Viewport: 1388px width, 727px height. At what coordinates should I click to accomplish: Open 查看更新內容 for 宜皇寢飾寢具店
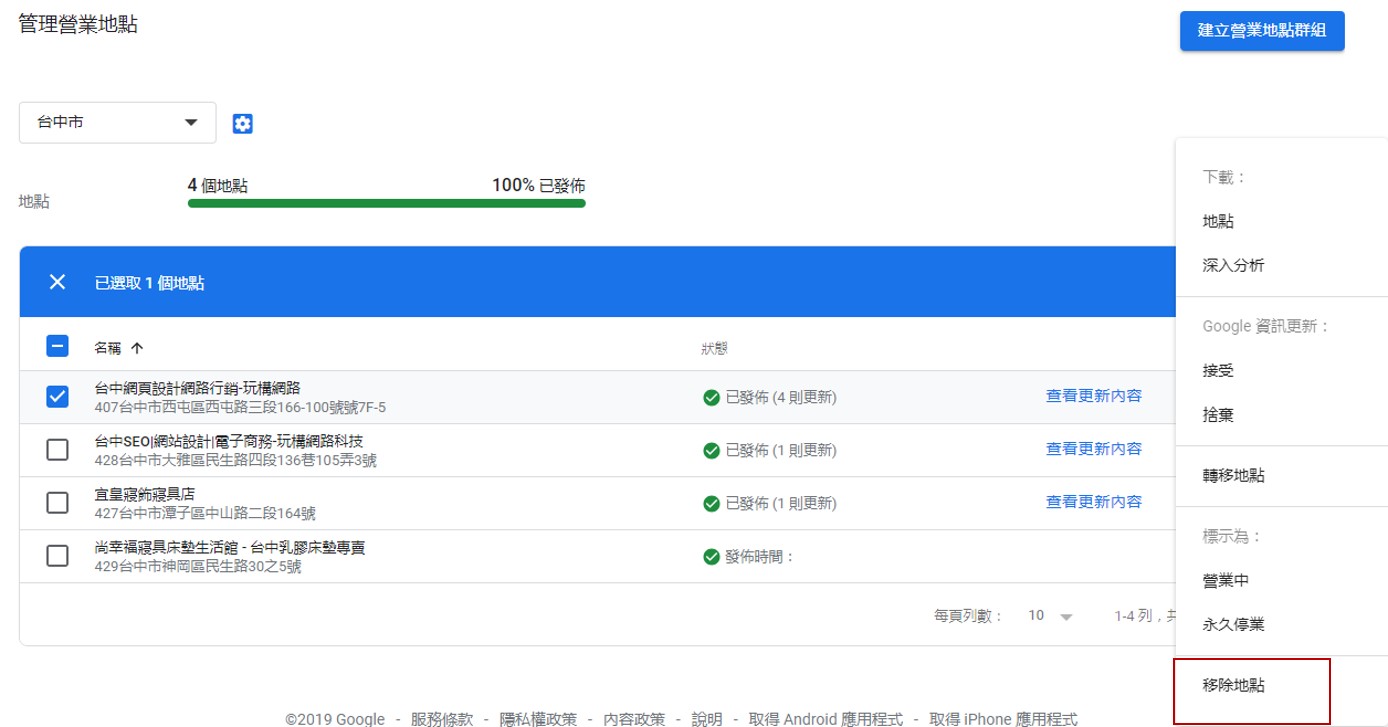coord(1093,502)
